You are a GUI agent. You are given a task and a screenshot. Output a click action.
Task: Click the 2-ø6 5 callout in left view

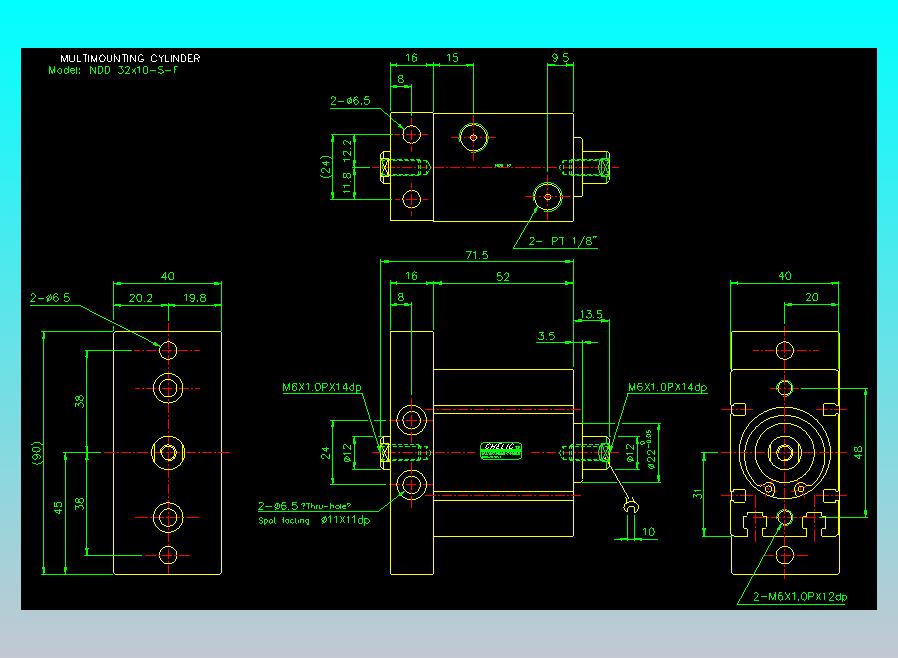[x=50, y=298]
